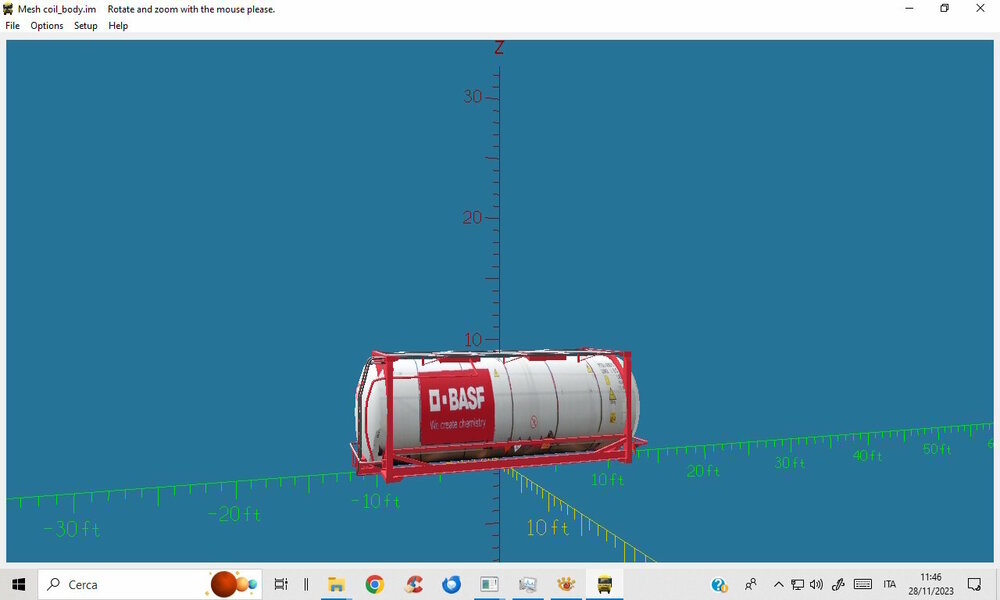This screenshot has width=1000, height=600.
Task: Launch Google Chrome from the taskbar
Action: click(374, 584)
